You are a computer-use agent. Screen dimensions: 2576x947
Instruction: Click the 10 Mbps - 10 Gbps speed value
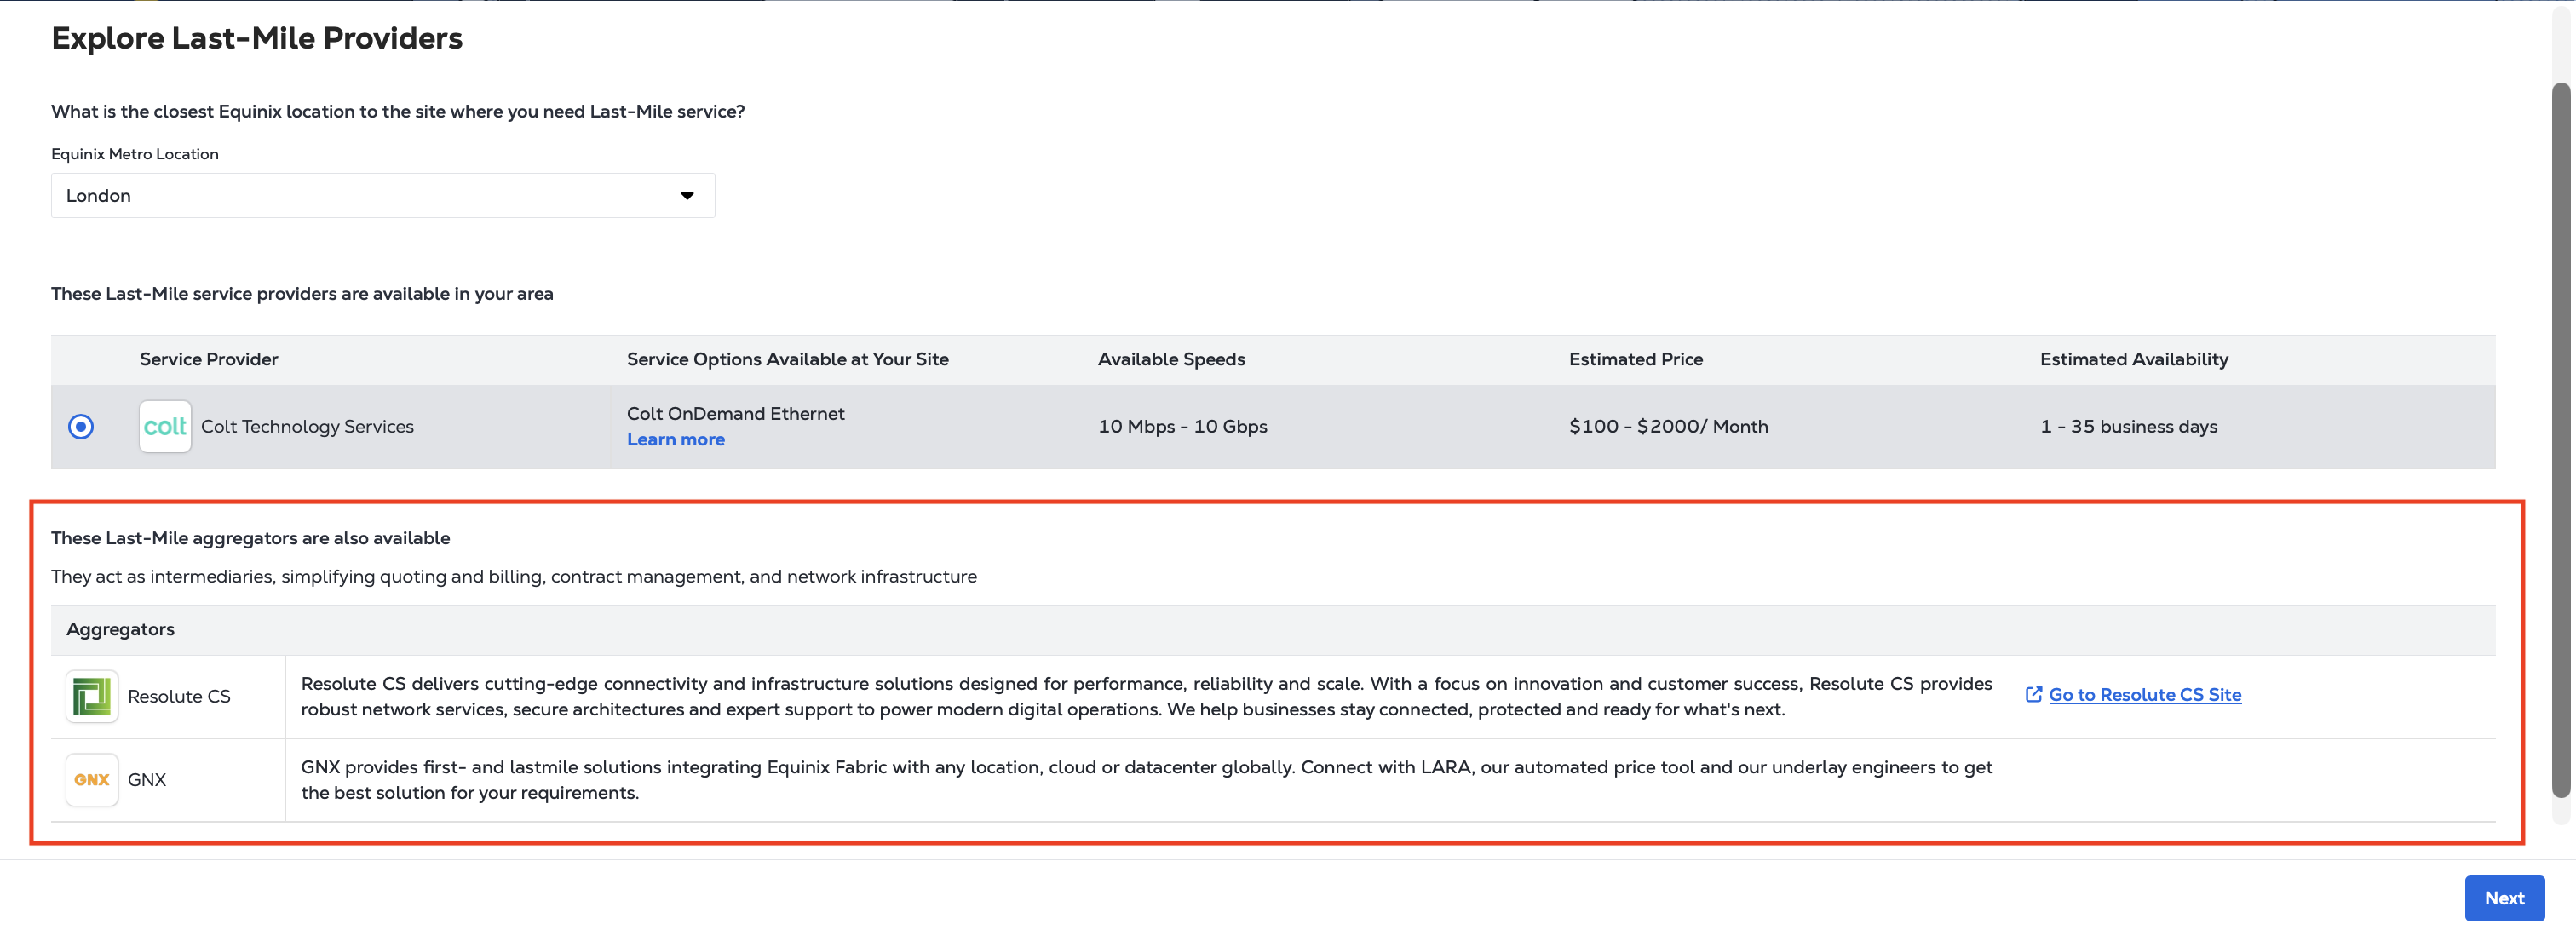1182,427
